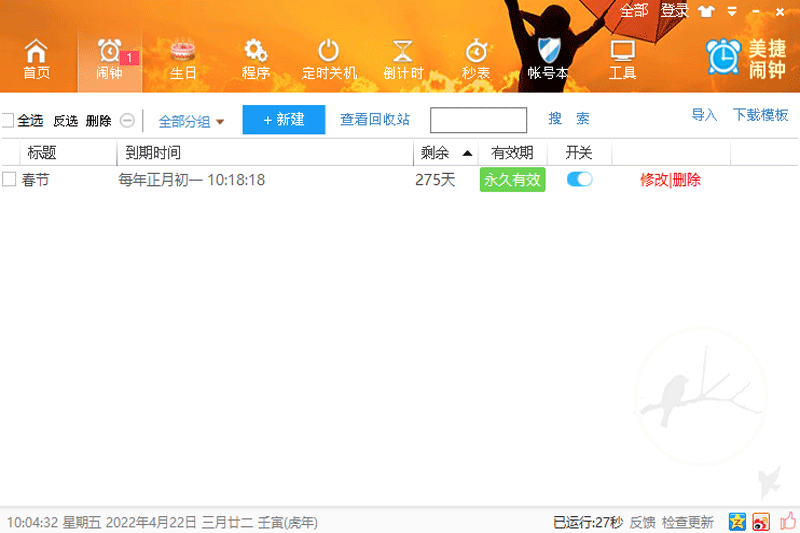
Task: Click 登录 to log in
Action: (x=674, y=11)
